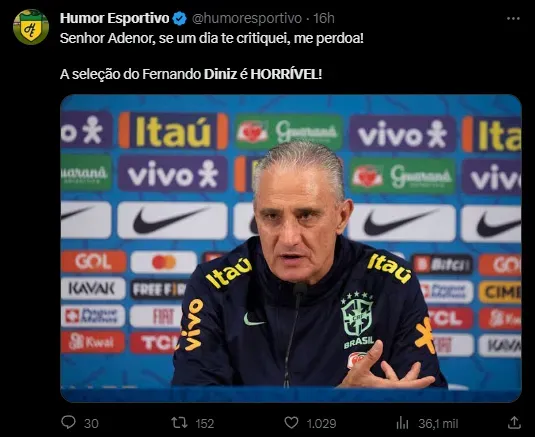This screenshot has height=437, width=535.
Task: Click the bold word Diniz in tweet
Action: coord(220,74)
